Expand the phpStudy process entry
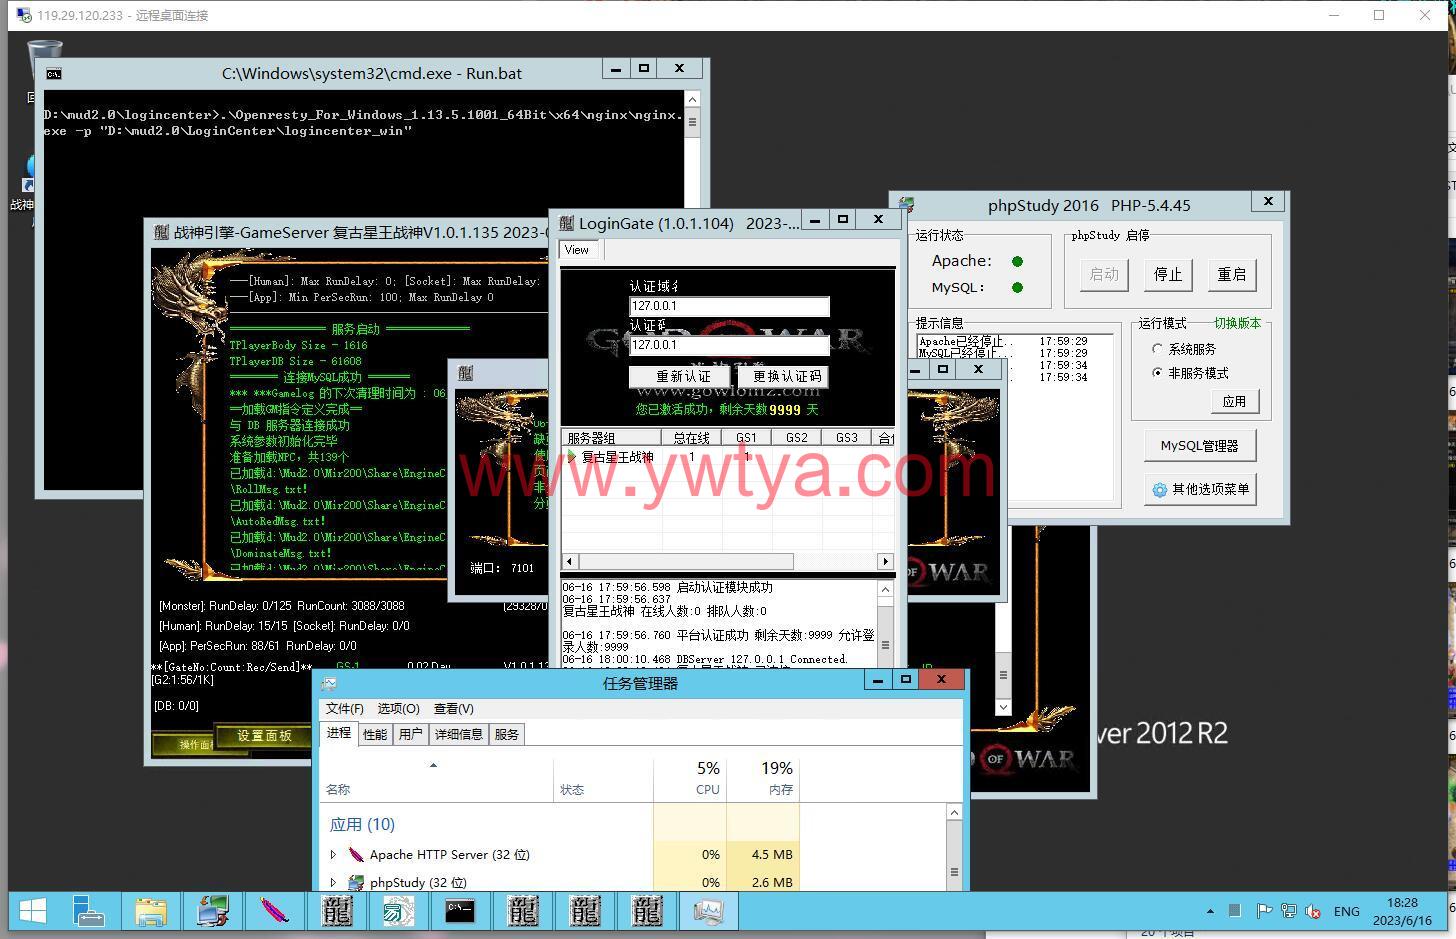 333,882
